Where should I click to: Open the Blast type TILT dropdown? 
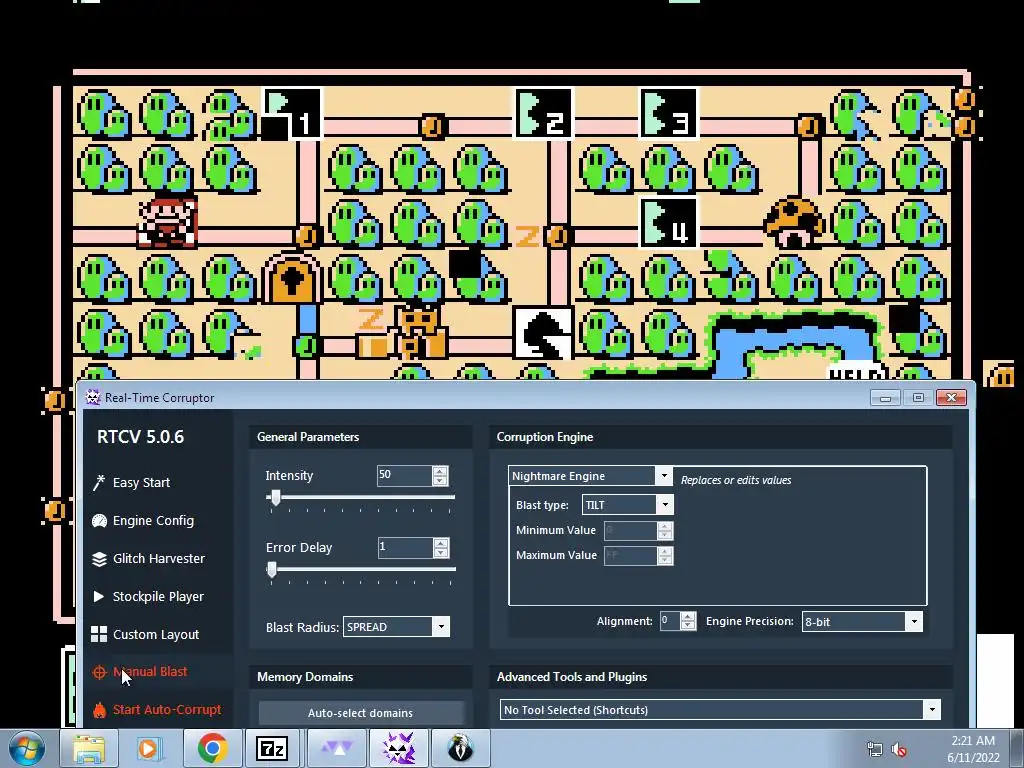coord(628,504)
